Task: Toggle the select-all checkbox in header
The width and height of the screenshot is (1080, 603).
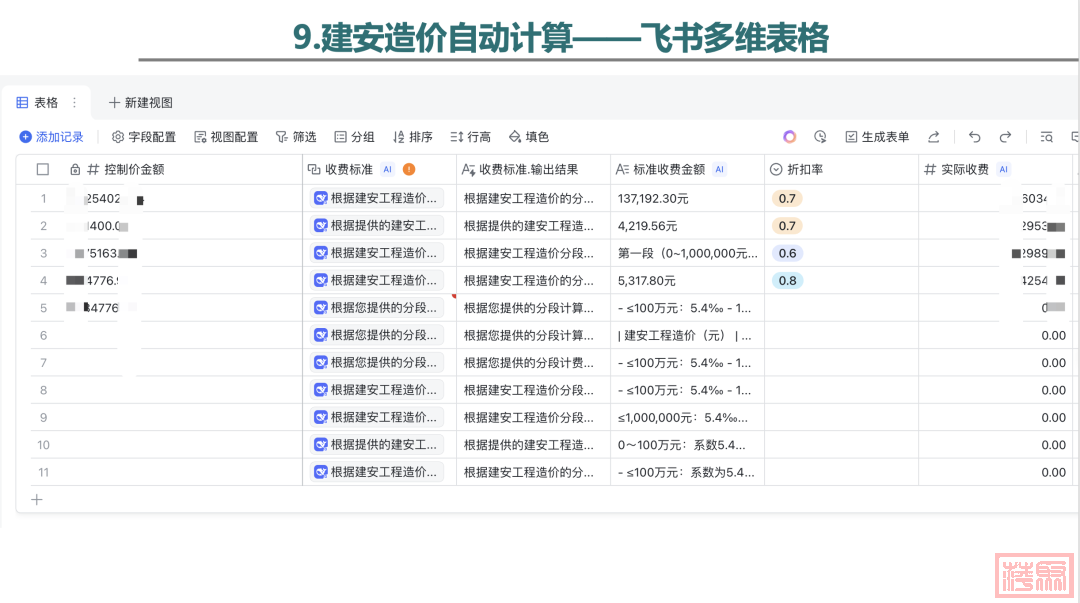Action: pos(43,170)
